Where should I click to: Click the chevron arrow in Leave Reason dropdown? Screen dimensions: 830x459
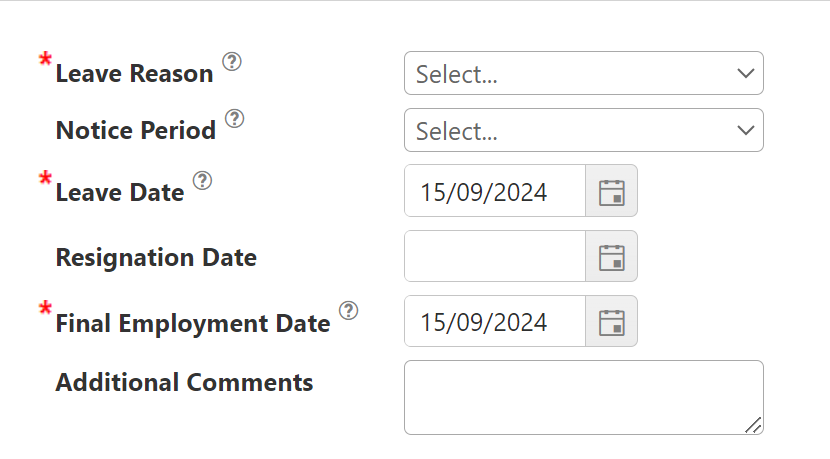(746, 73)
